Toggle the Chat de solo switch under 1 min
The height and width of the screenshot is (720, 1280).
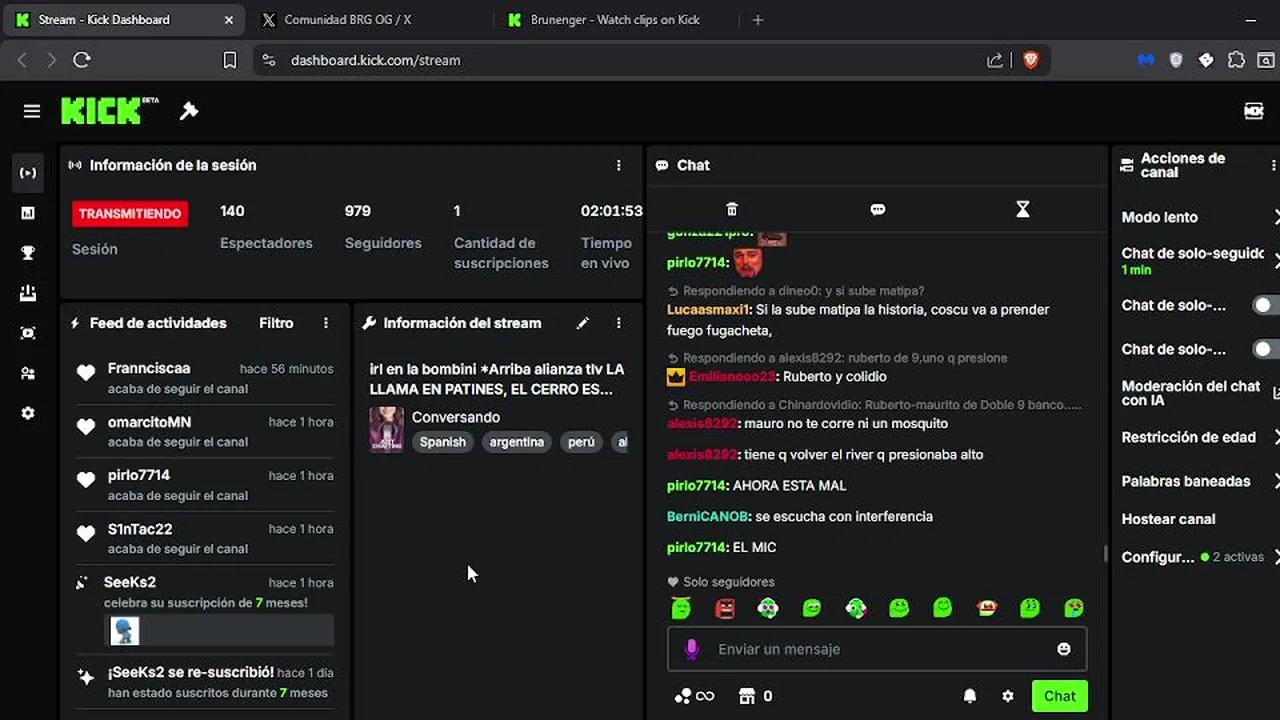point(1266,305)
